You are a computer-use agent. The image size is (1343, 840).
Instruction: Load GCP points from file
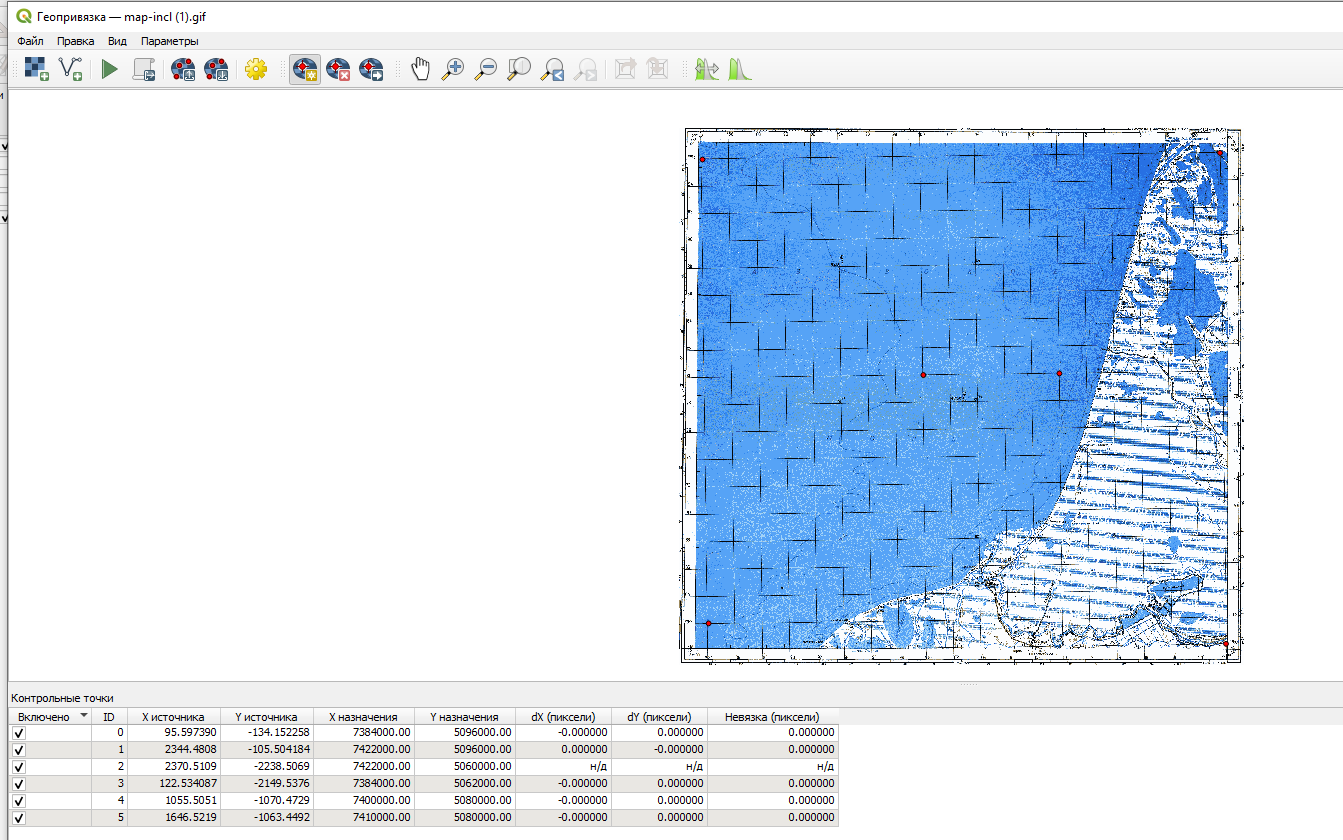183,69
